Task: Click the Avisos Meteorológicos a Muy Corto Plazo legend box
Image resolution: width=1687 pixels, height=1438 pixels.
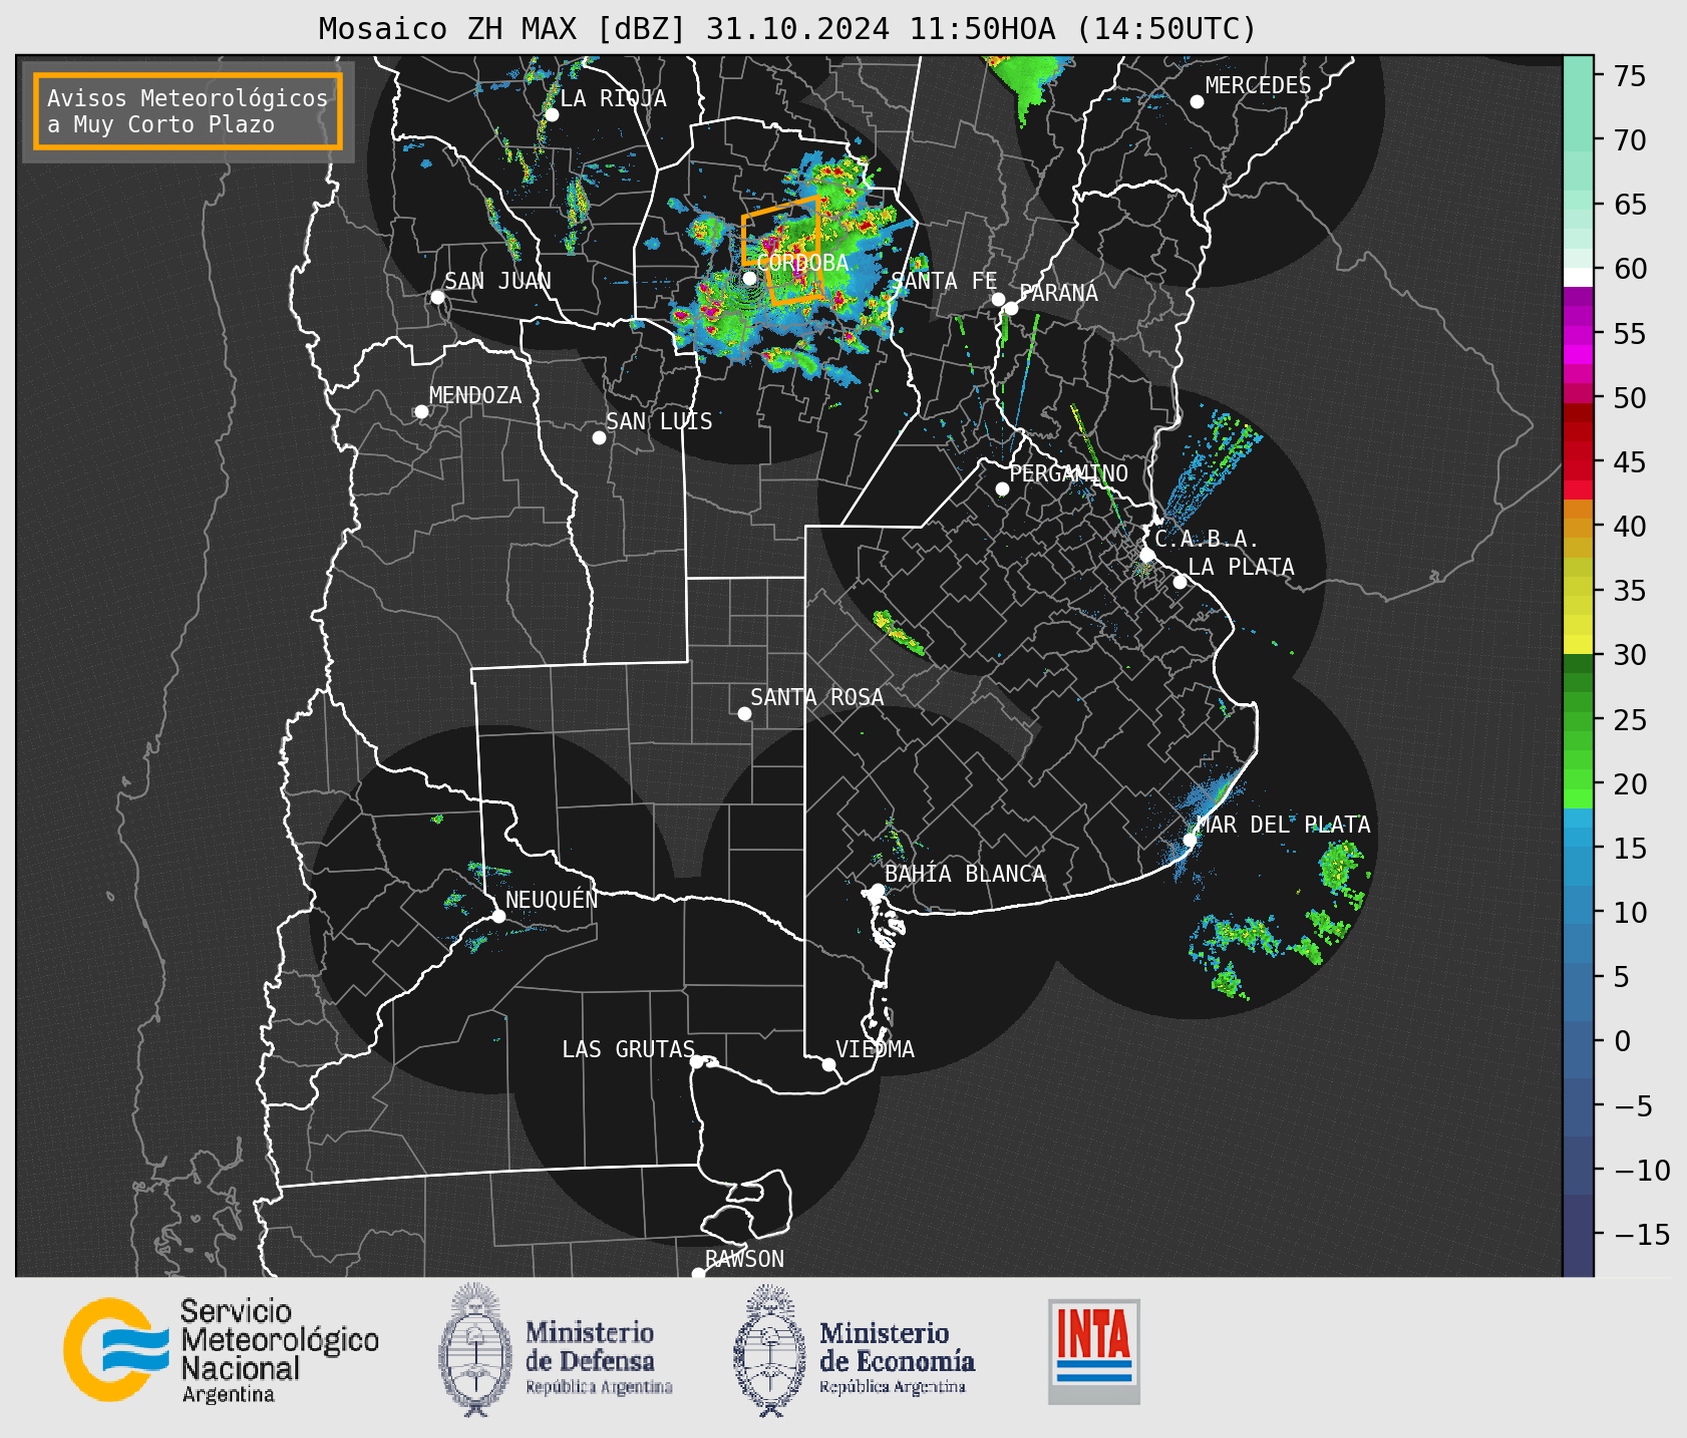Action: click(188, 111)
